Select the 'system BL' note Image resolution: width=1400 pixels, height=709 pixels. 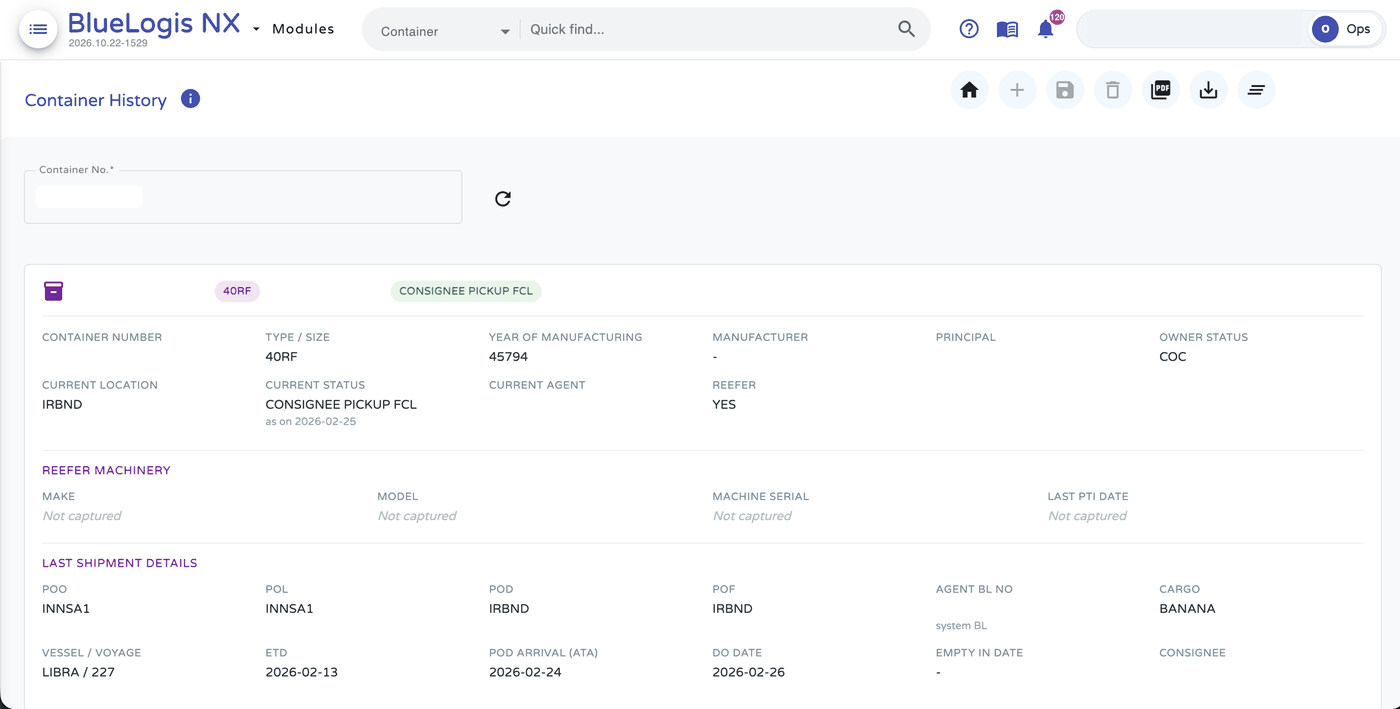tap(961, 626)
